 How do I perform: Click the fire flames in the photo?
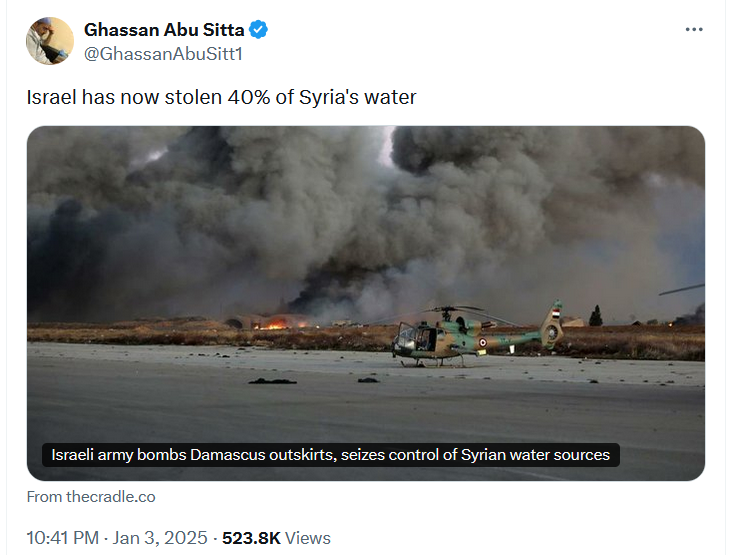(272, 324)
